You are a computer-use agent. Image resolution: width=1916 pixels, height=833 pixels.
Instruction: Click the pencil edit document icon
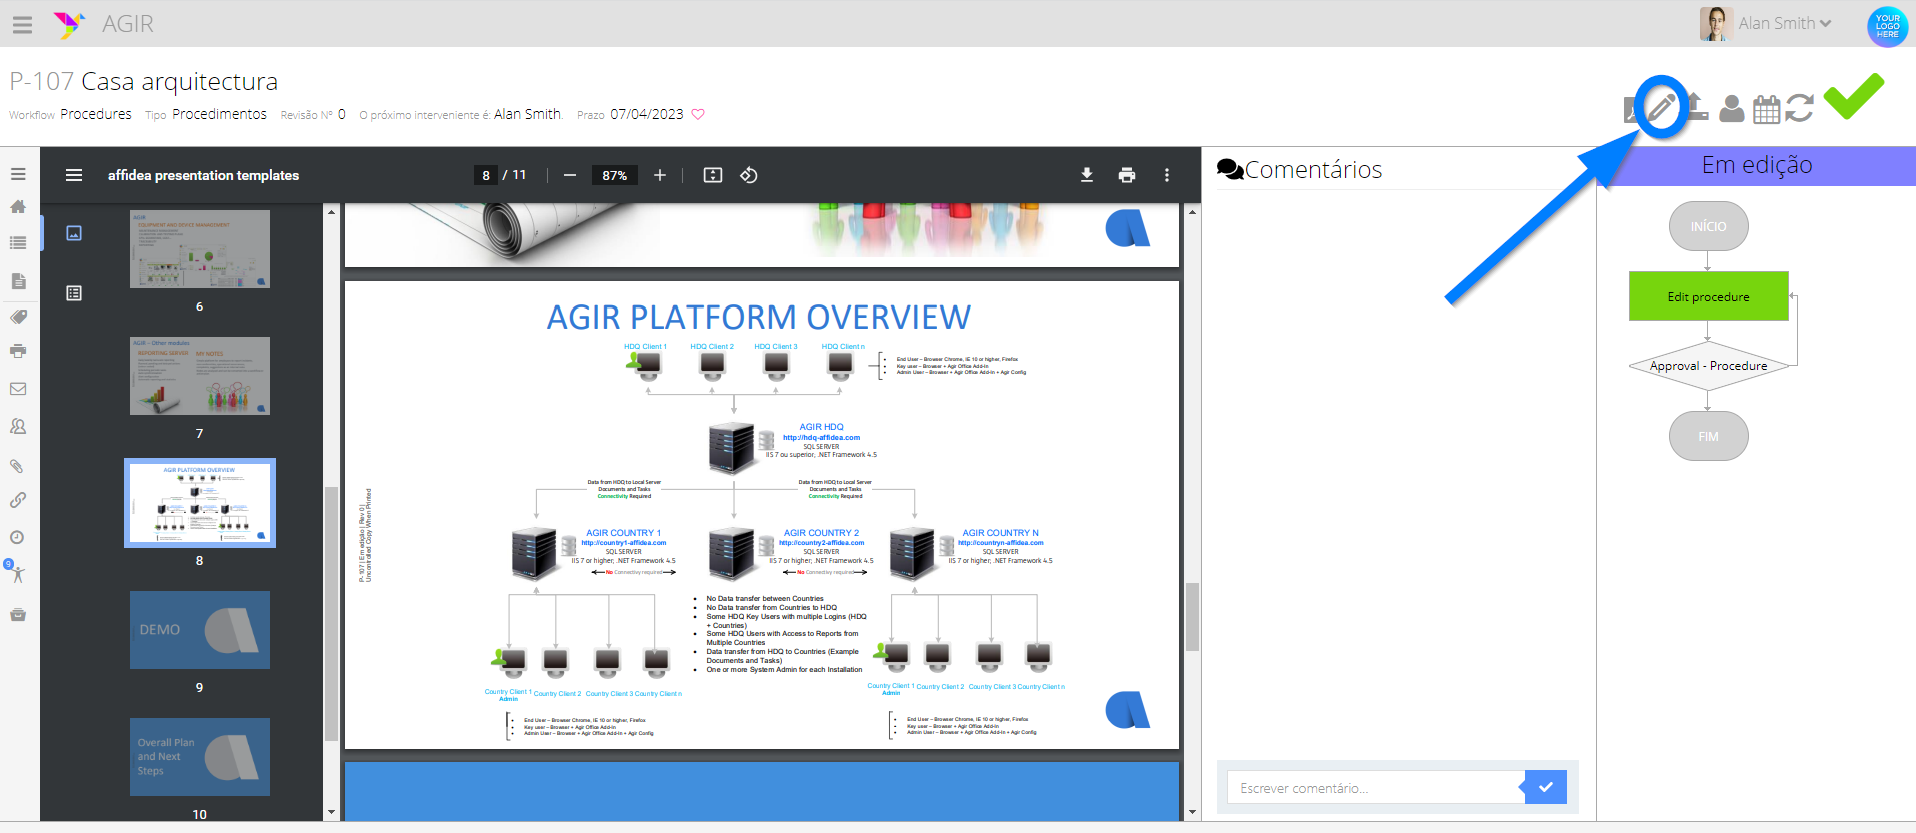click(1662, 107)
